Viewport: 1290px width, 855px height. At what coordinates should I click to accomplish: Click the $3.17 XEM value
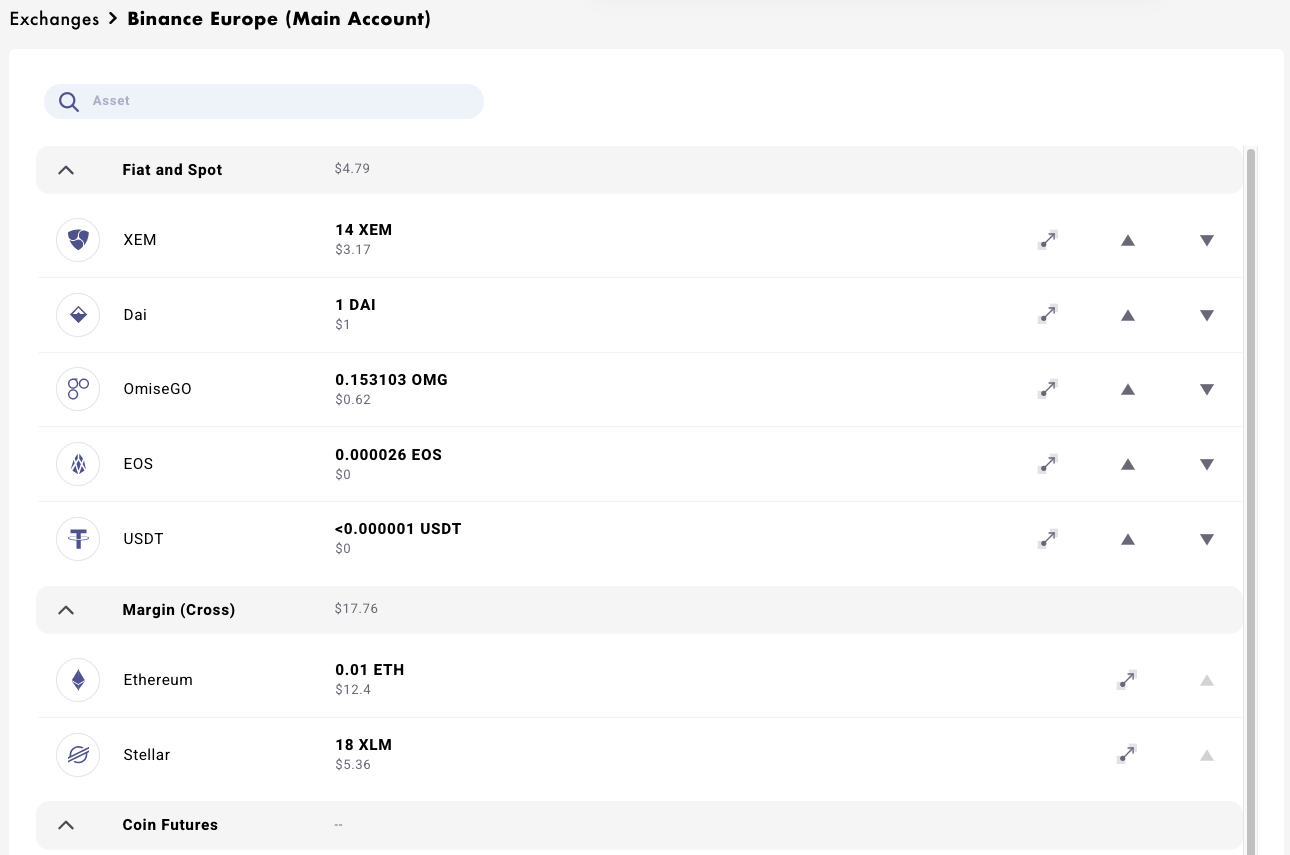click(x=353, y=250)
